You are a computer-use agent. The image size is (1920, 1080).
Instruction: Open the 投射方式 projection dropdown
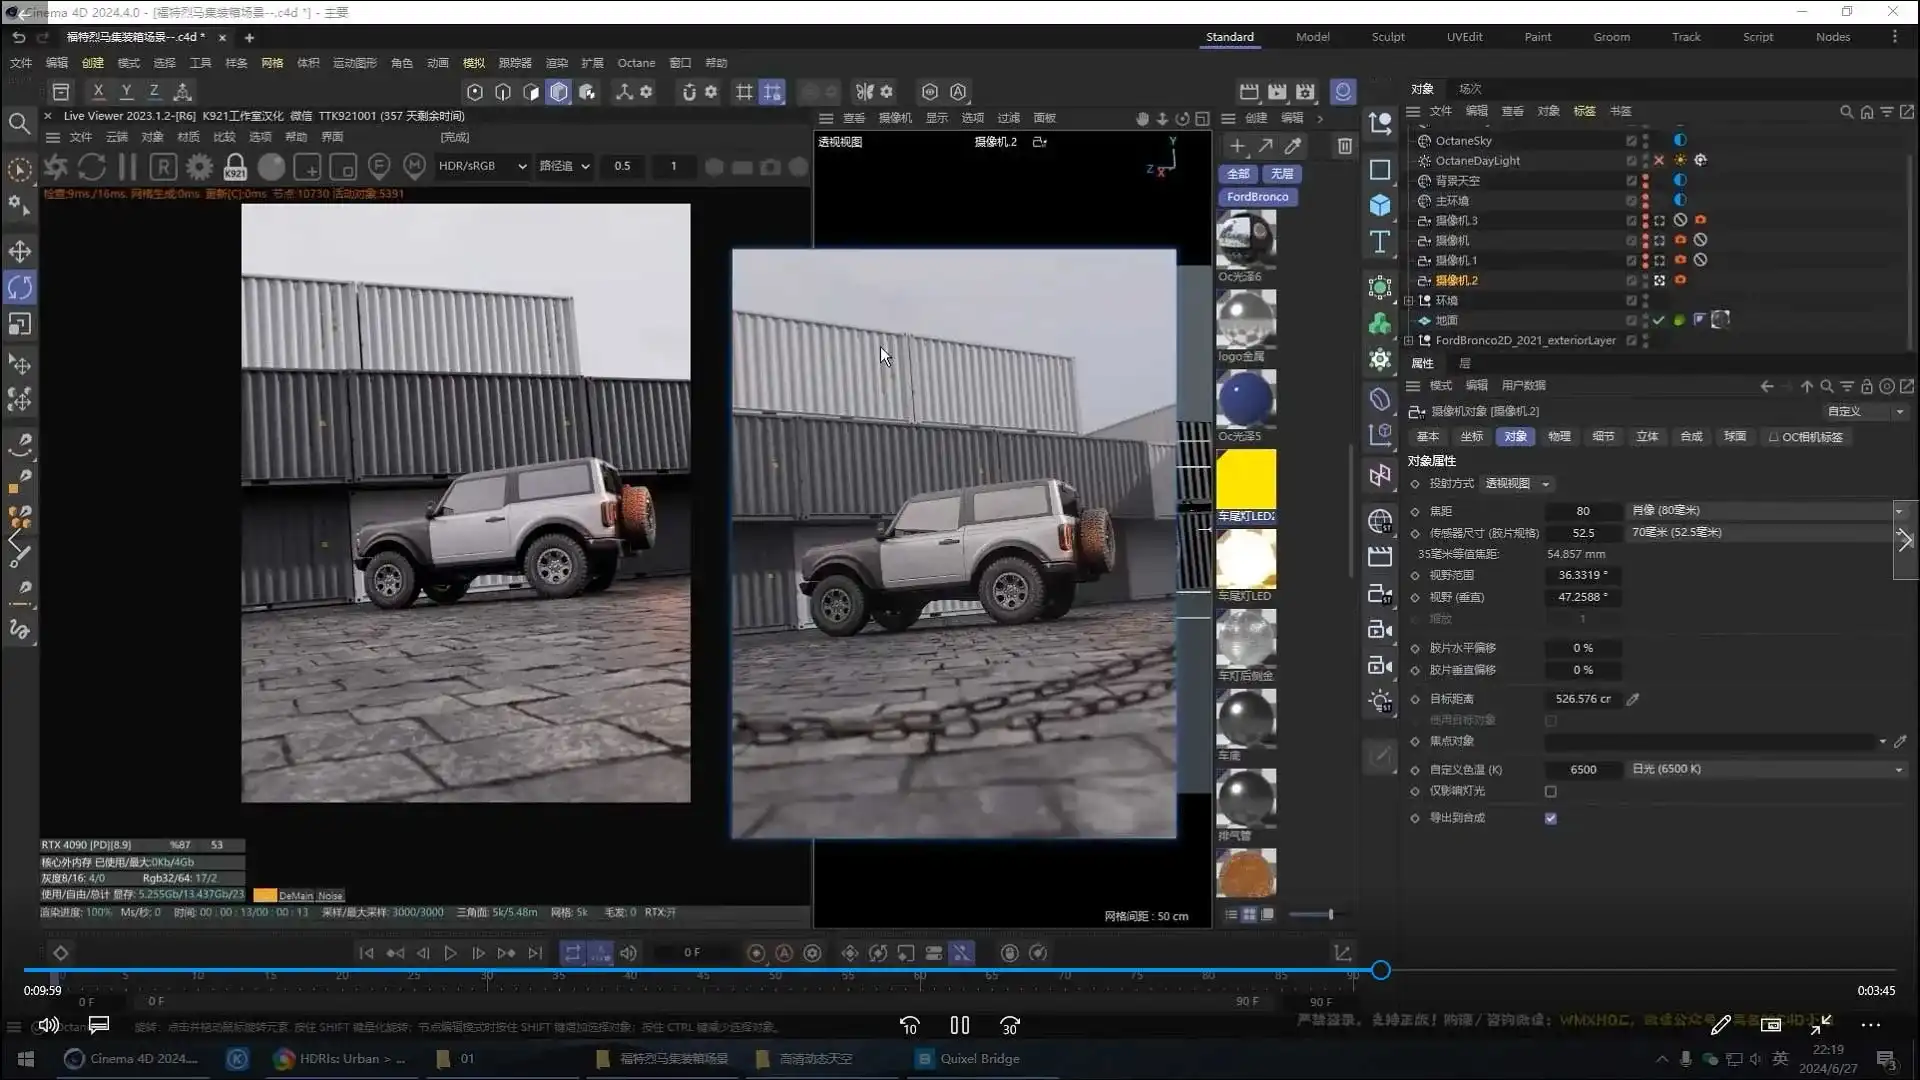coord(1517,484)
